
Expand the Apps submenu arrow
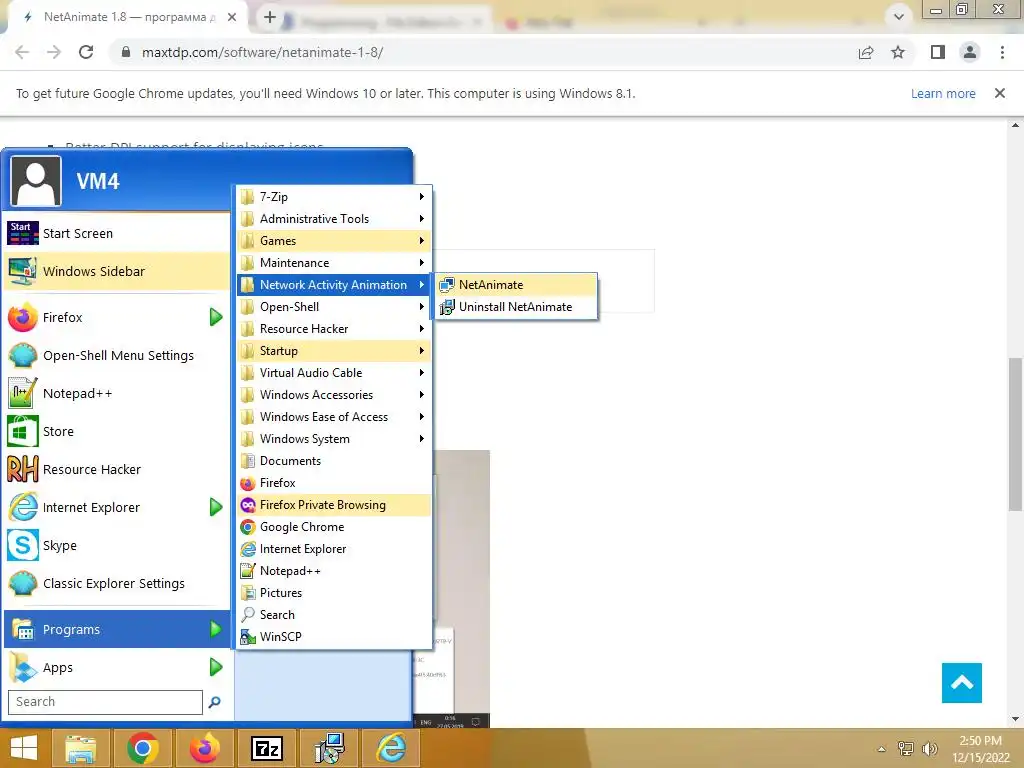(216, 667)
